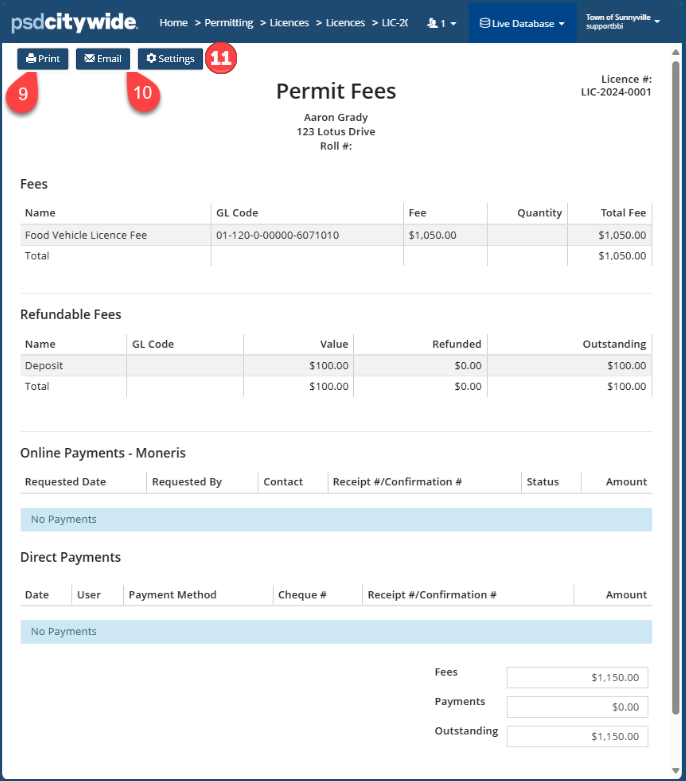Open the second Licences breadcrumb
The height and width of the screenshot is (781, 686).
click(345, 23)
